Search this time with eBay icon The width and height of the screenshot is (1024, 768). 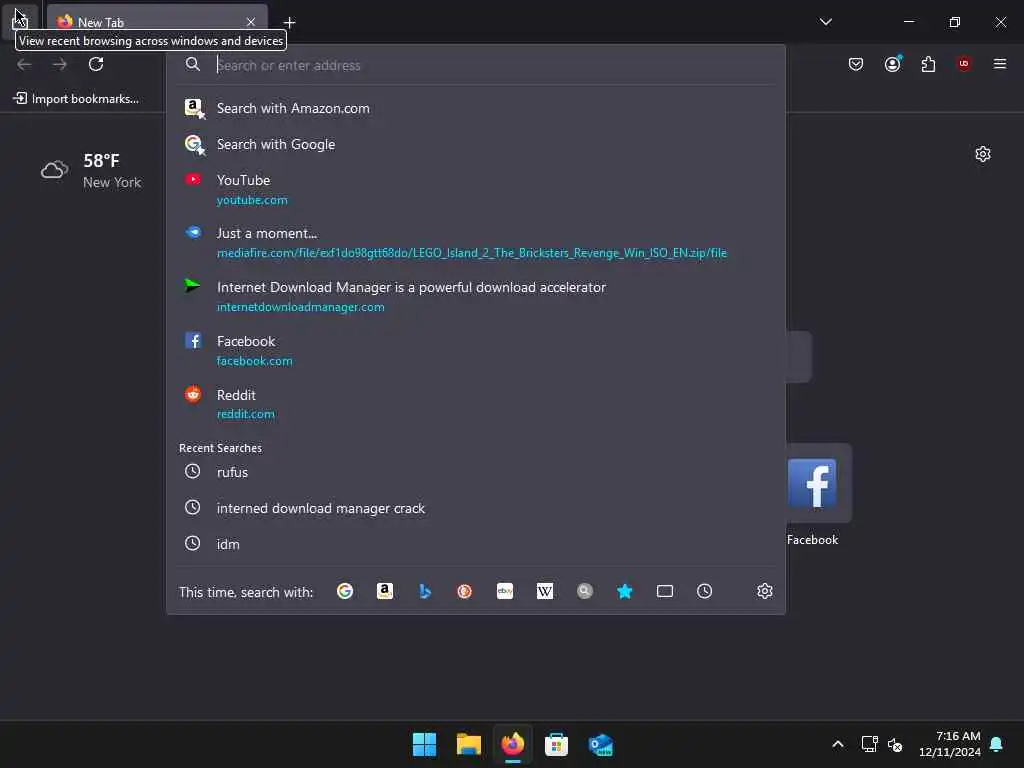click(x=505, y=592)
